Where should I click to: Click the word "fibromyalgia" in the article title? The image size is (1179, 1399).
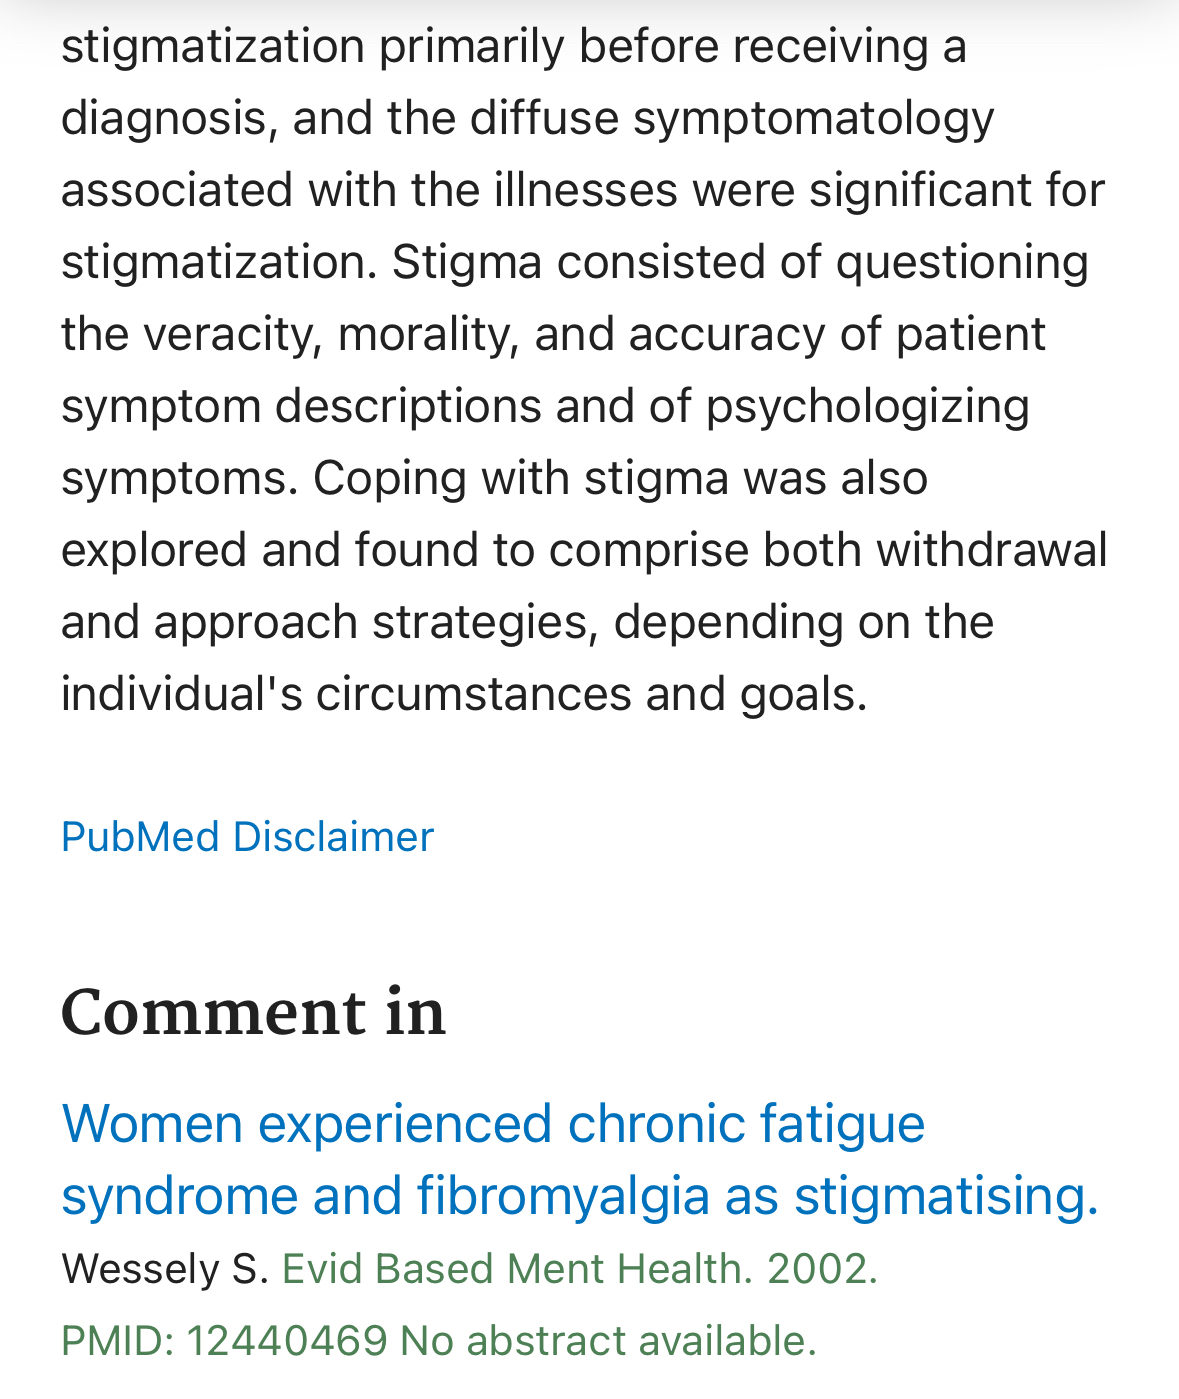[563, 1196]
